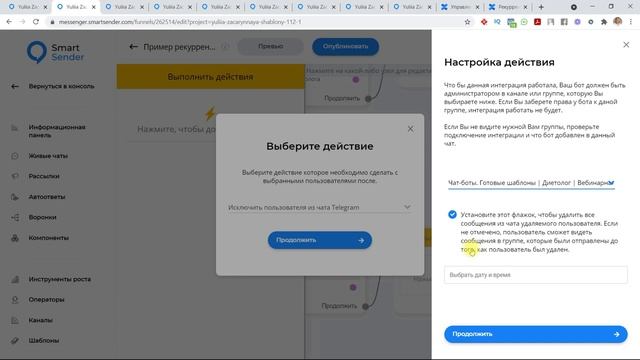Screen dimensions: 640x360
Task: Click the Каналы sidebar icon
Action: [x=15, y=320]
